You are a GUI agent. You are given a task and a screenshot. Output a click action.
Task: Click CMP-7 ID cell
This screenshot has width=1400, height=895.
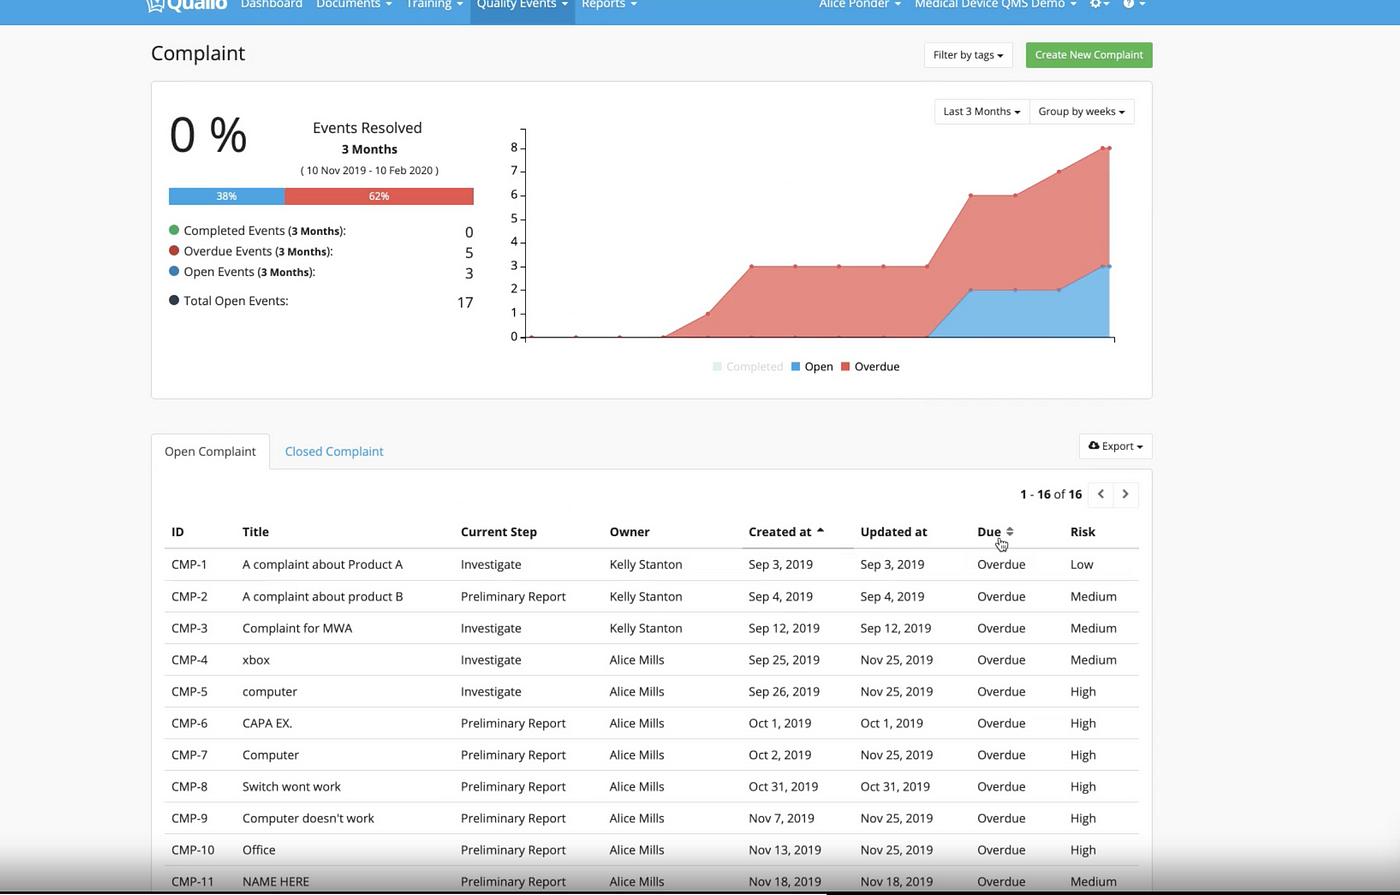[x=189, y=755]
